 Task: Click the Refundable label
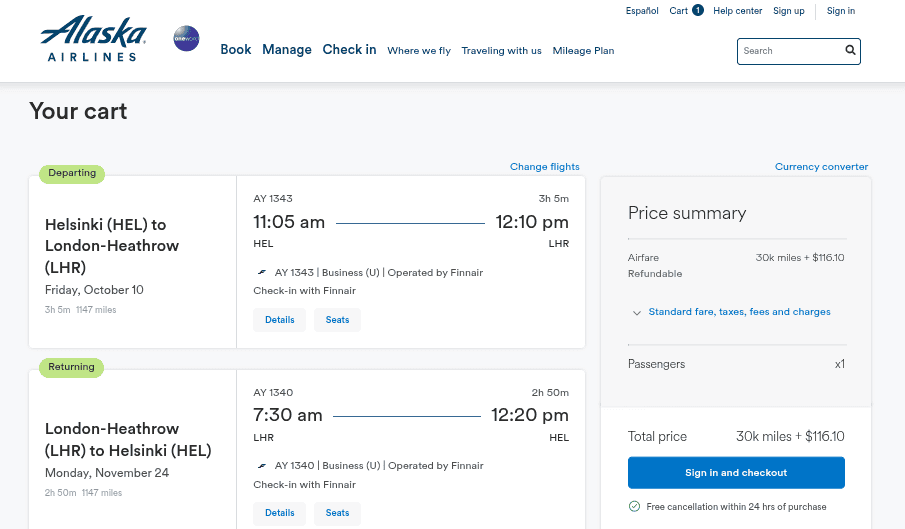[x=655, y=273]
